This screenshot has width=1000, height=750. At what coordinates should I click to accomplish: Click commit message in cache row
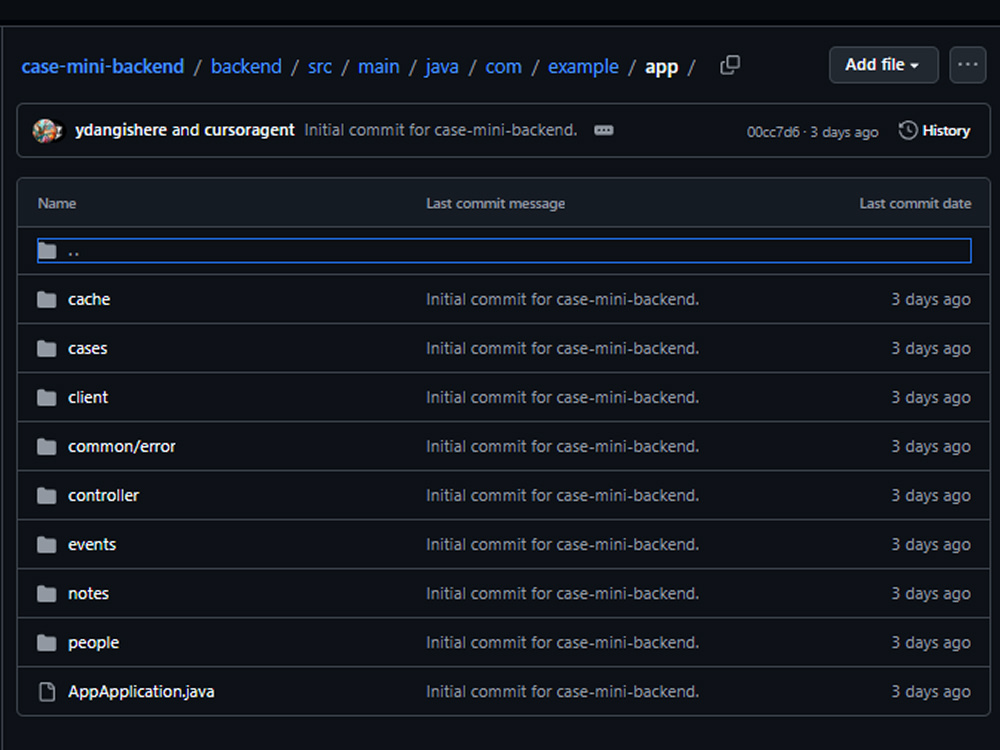(562, 299)
